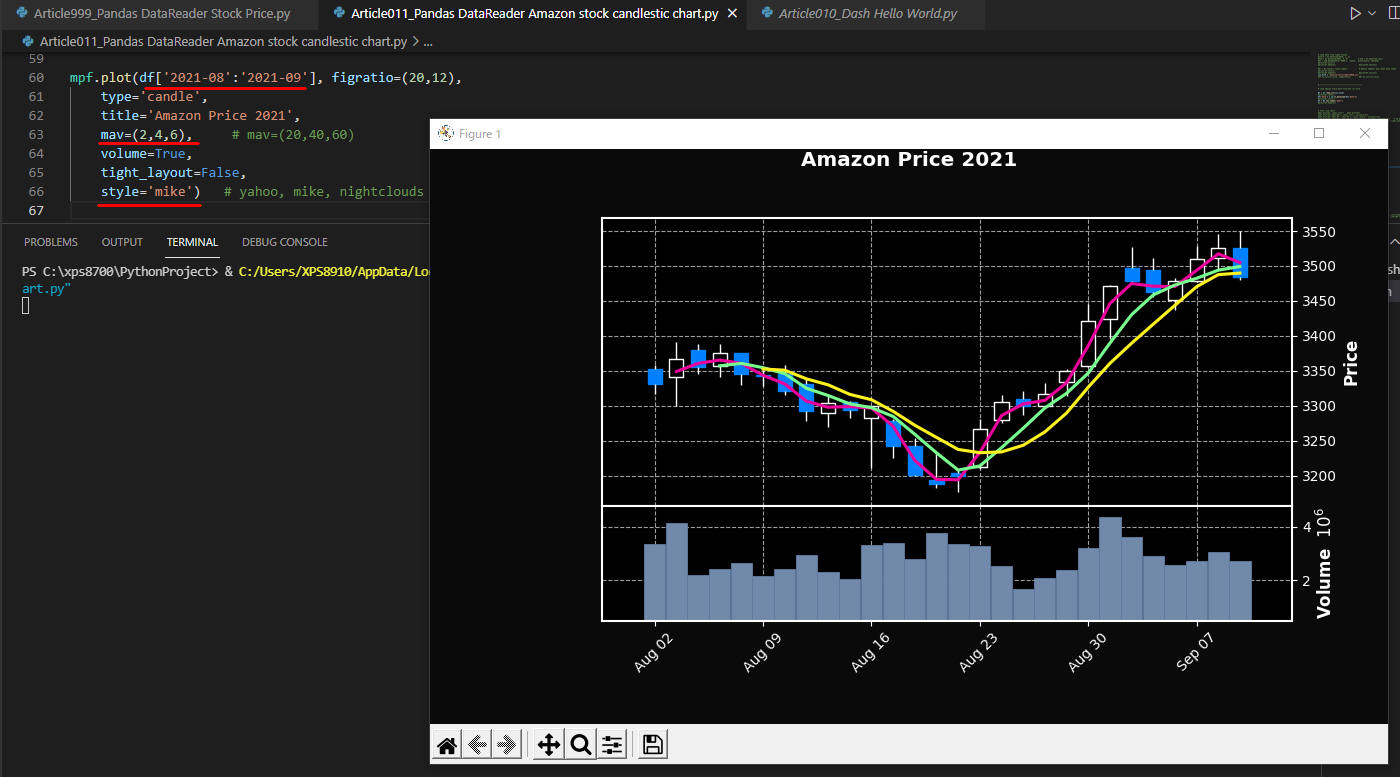1400x777 pixels.
Task: Run the Python file with the play icon
Action: click(x=1355, y=13)
